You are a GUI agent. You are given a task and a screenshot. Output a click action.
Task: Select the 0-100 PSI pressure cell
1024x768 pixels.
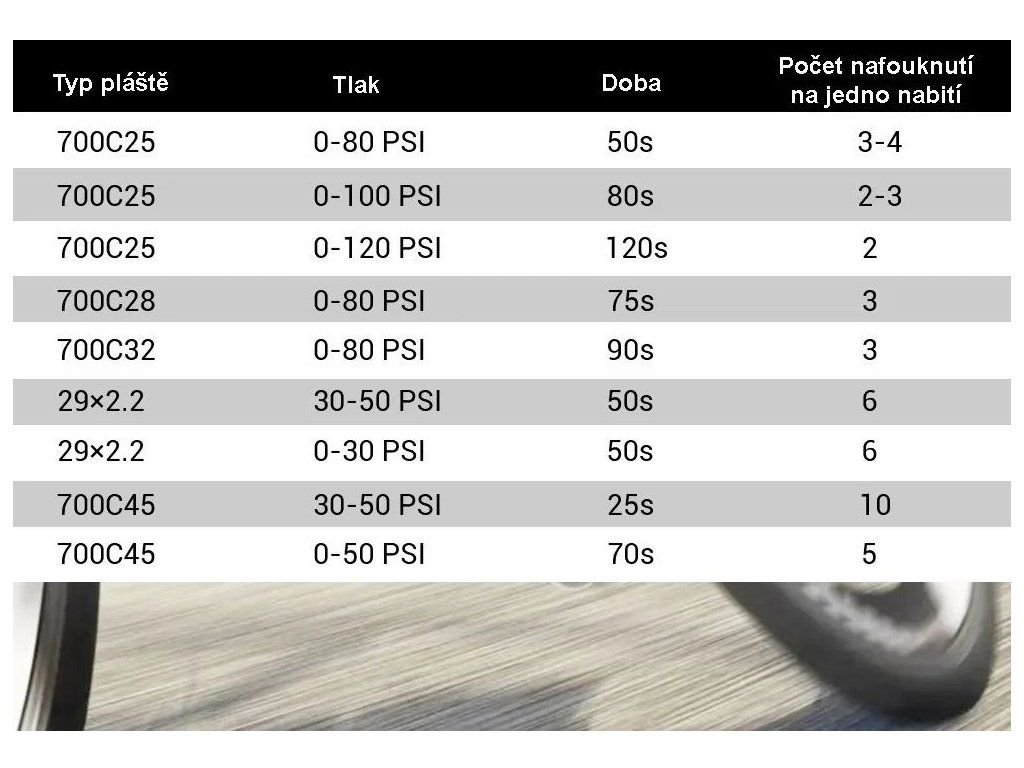click(x=377, y=196)
